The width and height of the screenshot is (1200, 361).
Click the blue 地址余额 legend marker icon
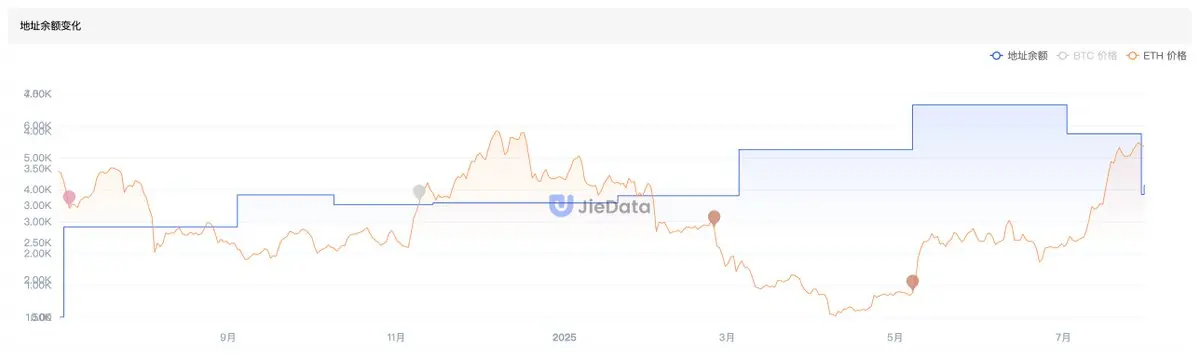point(996,56)
